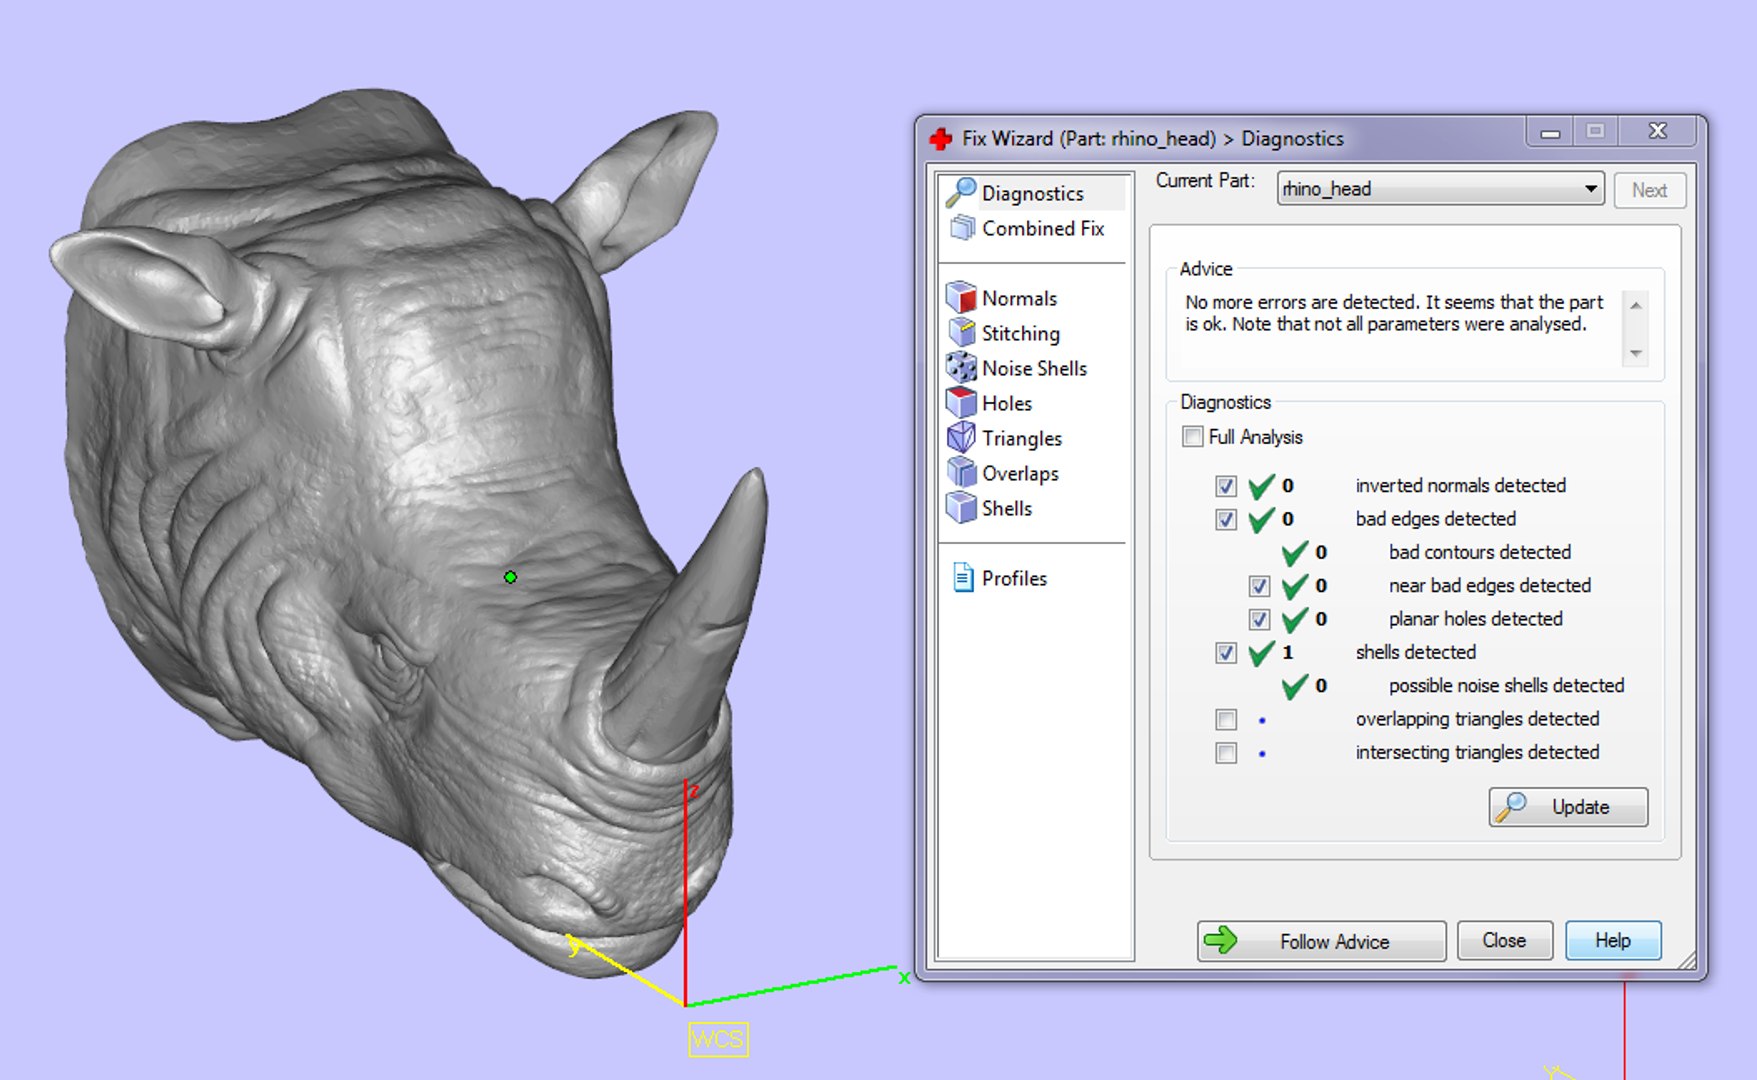
Task: Open Help for the Fix Wizard
Action: click(1612, 940)
